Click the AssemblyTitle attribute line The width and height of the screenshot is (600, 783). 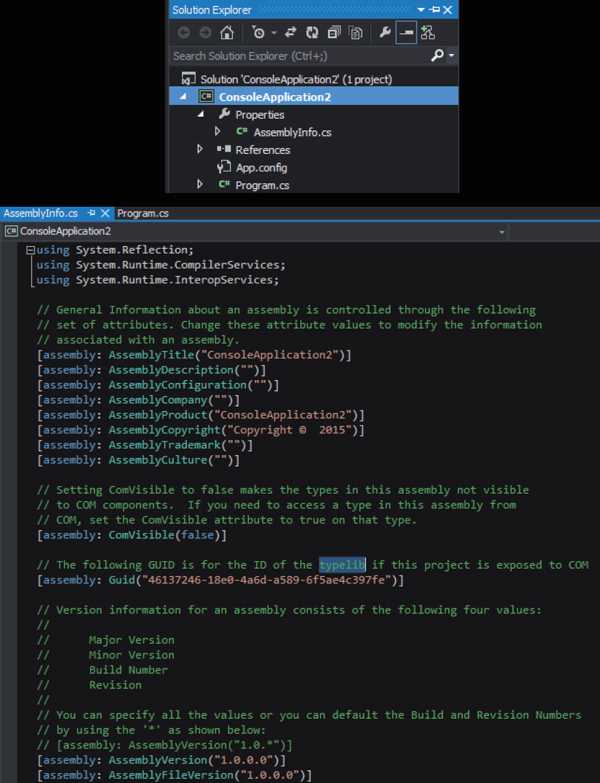point(194,355)
